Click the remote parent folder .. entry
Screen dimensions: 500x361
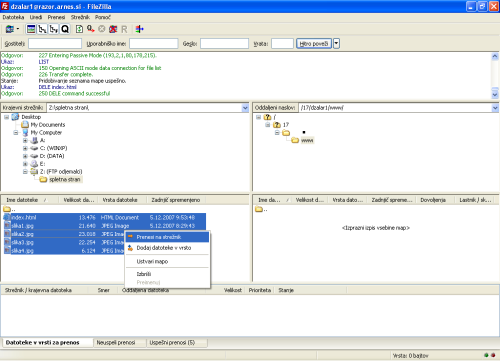[x=261, y=209]
